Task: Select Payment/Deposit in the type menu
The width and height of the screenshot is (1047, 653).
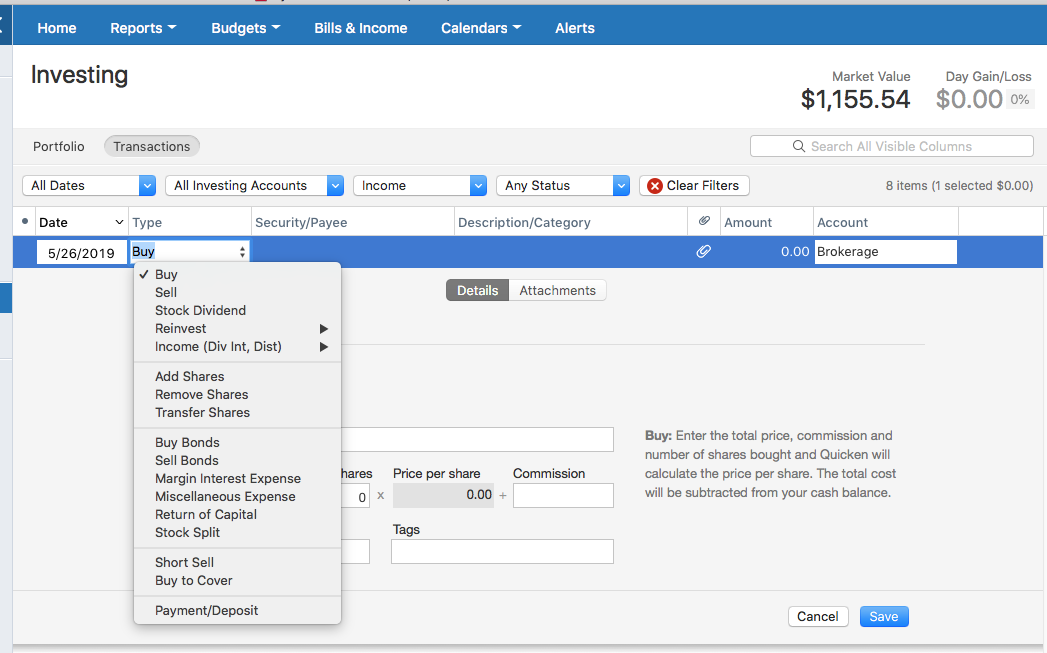Action: [x=206, y=610]
